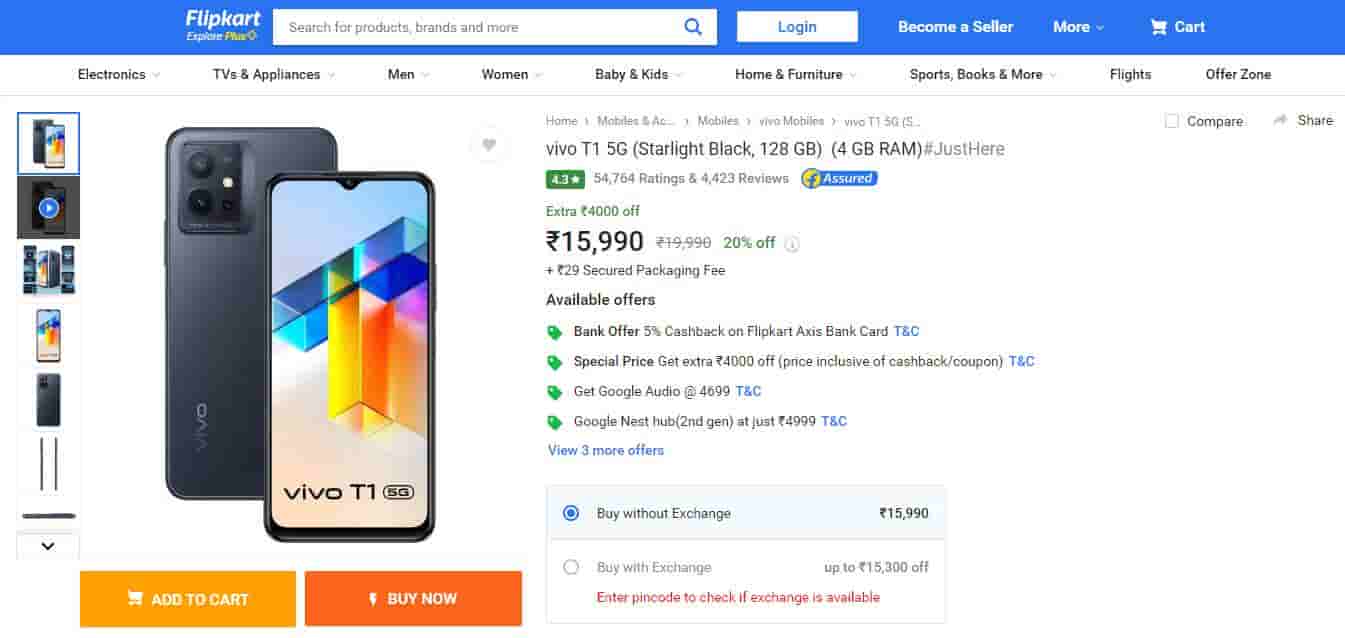Open the Flights menu item
Viewport: 1345px width, 638px height.
(1130, 74)
